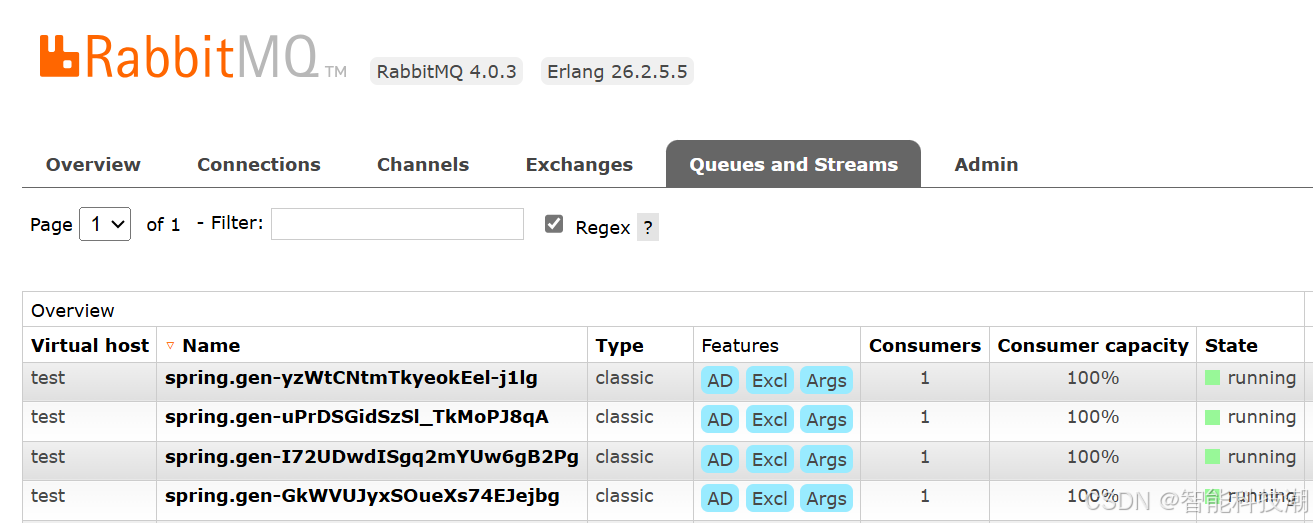Click Excl badge for spring.gen-GkWVUJyxSOueXs74EJejbg
Viewport: 1313px width, 523px height.
pyautogui.click(x=770, y=498)
